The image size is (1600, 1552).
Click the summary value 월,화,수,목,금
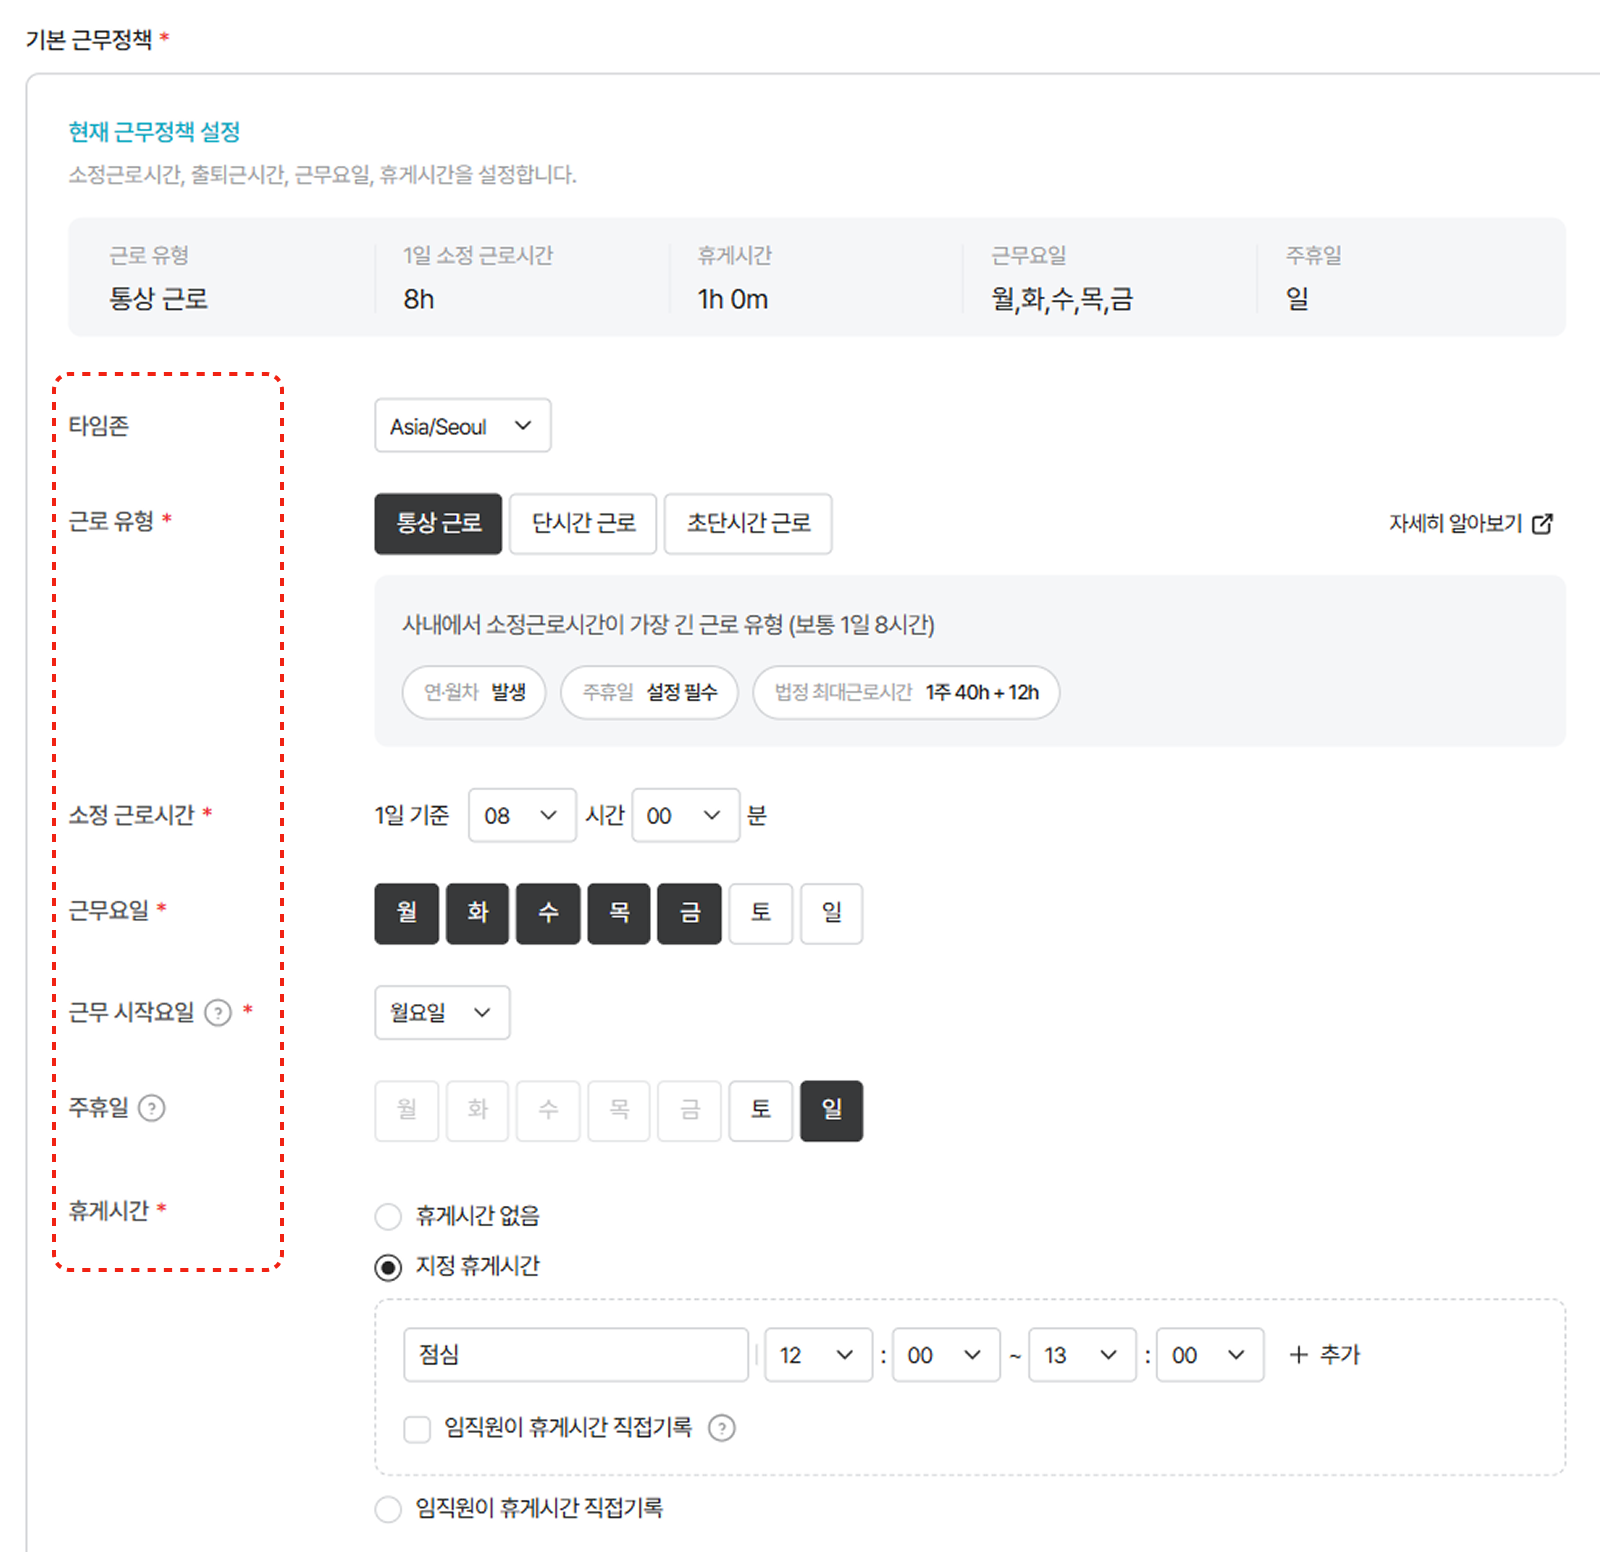pyautogui.click(x=1062, y=299)
